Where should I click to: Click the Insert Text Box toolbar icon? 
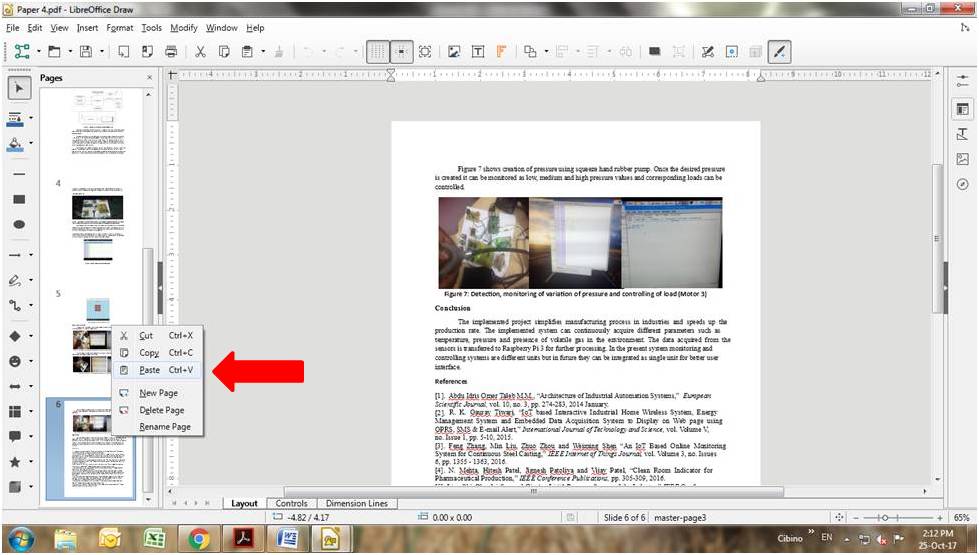click(478, 52)
